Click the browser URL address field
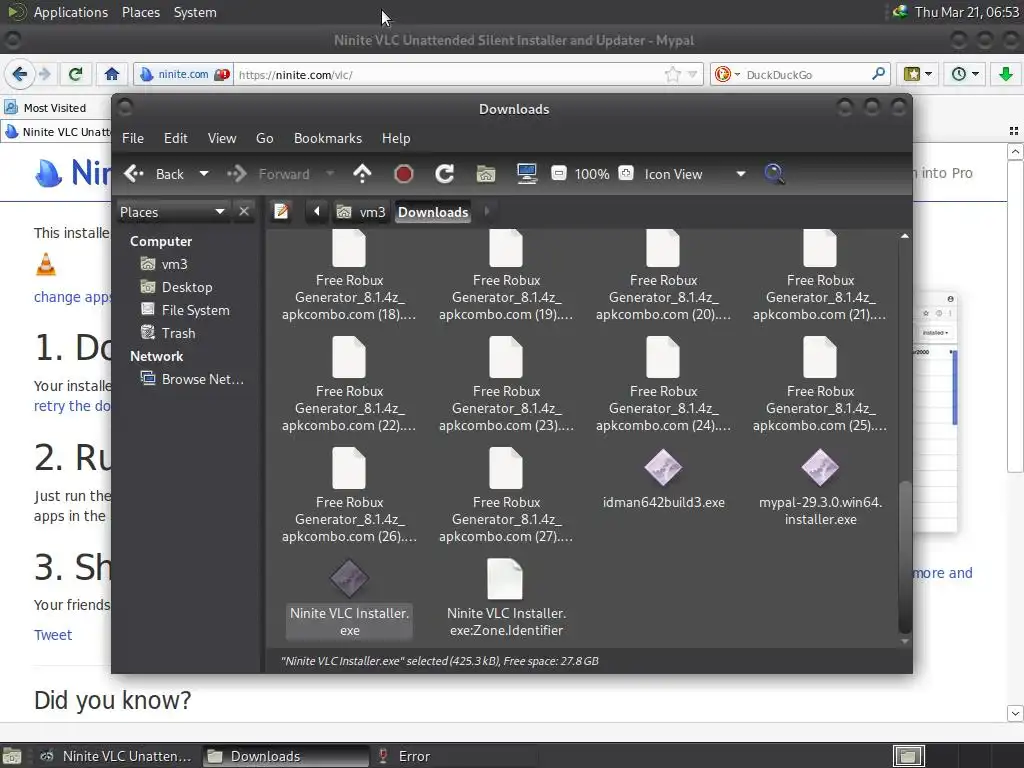1024x768 pixels. [448, 74]
